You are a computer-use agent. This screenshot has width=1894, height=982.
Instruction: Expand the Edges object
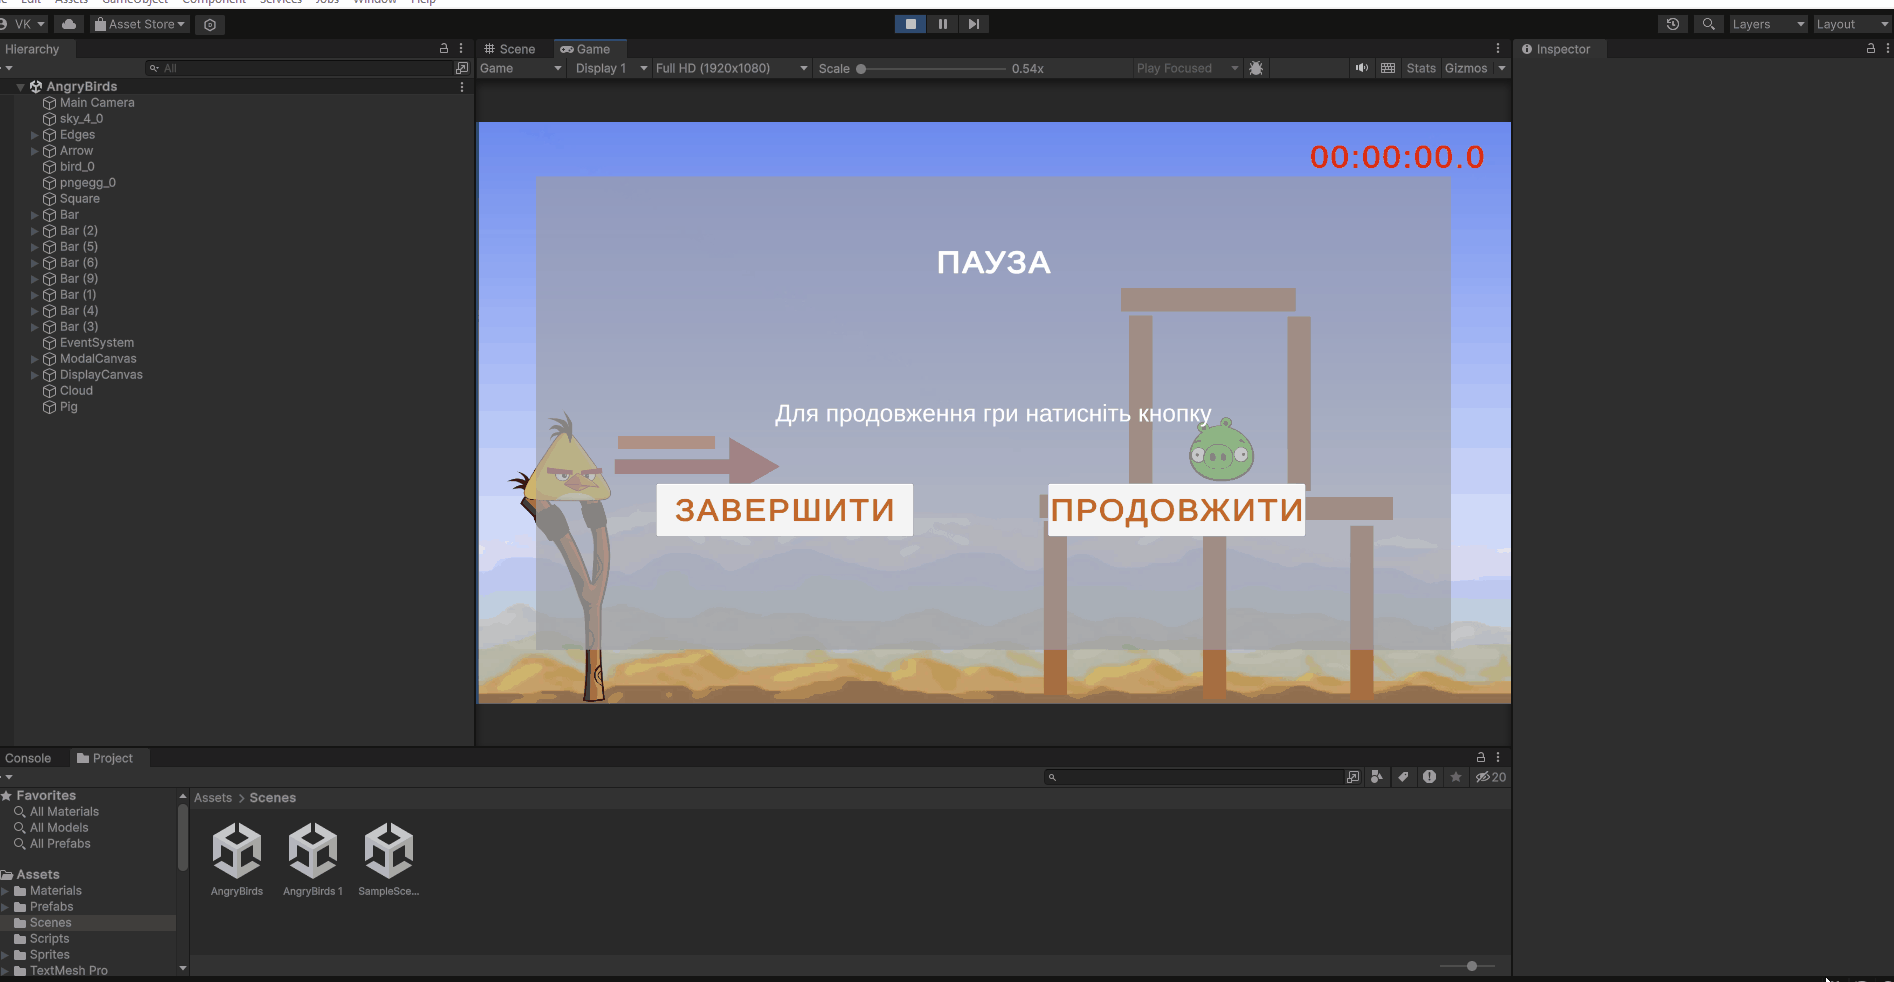pyautogui.click(x=34, y=135)
